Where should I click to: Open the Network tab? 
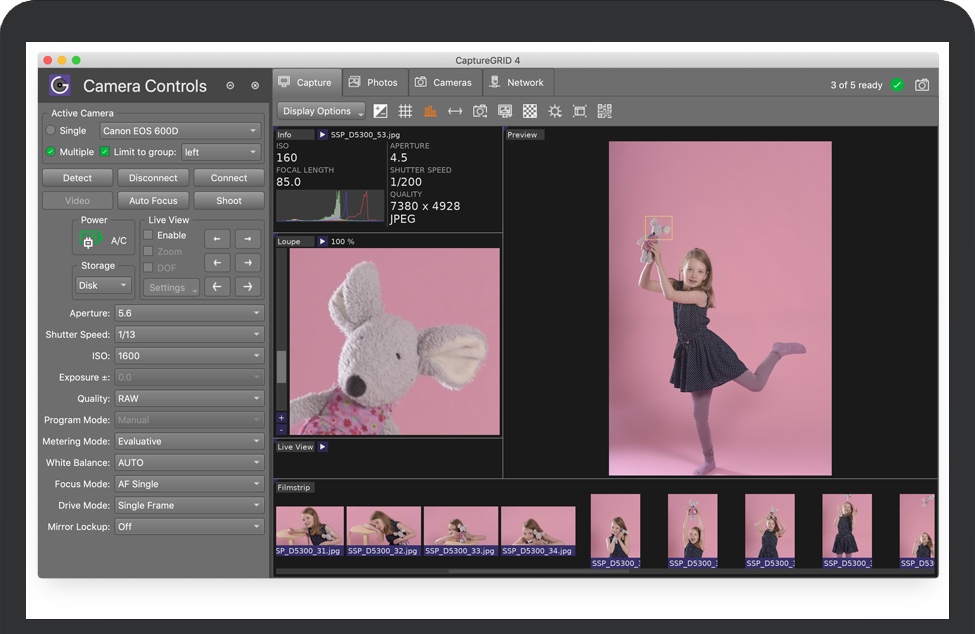[516, 83]
